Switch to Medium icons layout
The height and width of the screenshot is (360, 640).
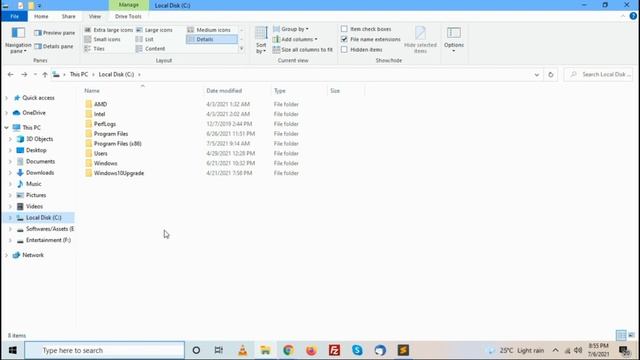[209, 30]
